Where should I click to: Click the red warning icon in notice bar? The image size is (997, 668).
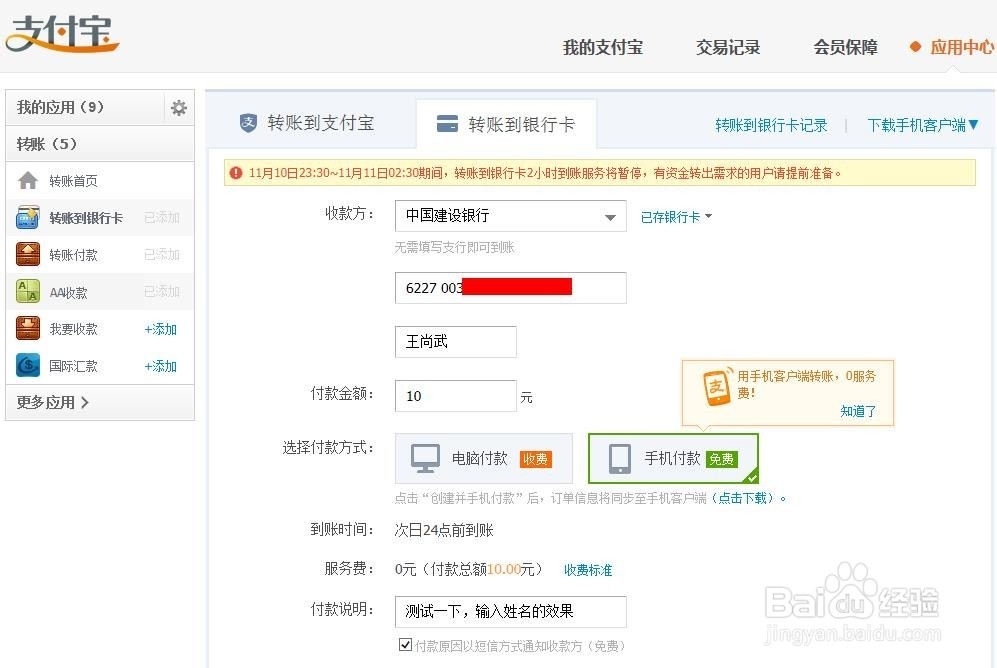pyautogui.click(x=236, y=173)
